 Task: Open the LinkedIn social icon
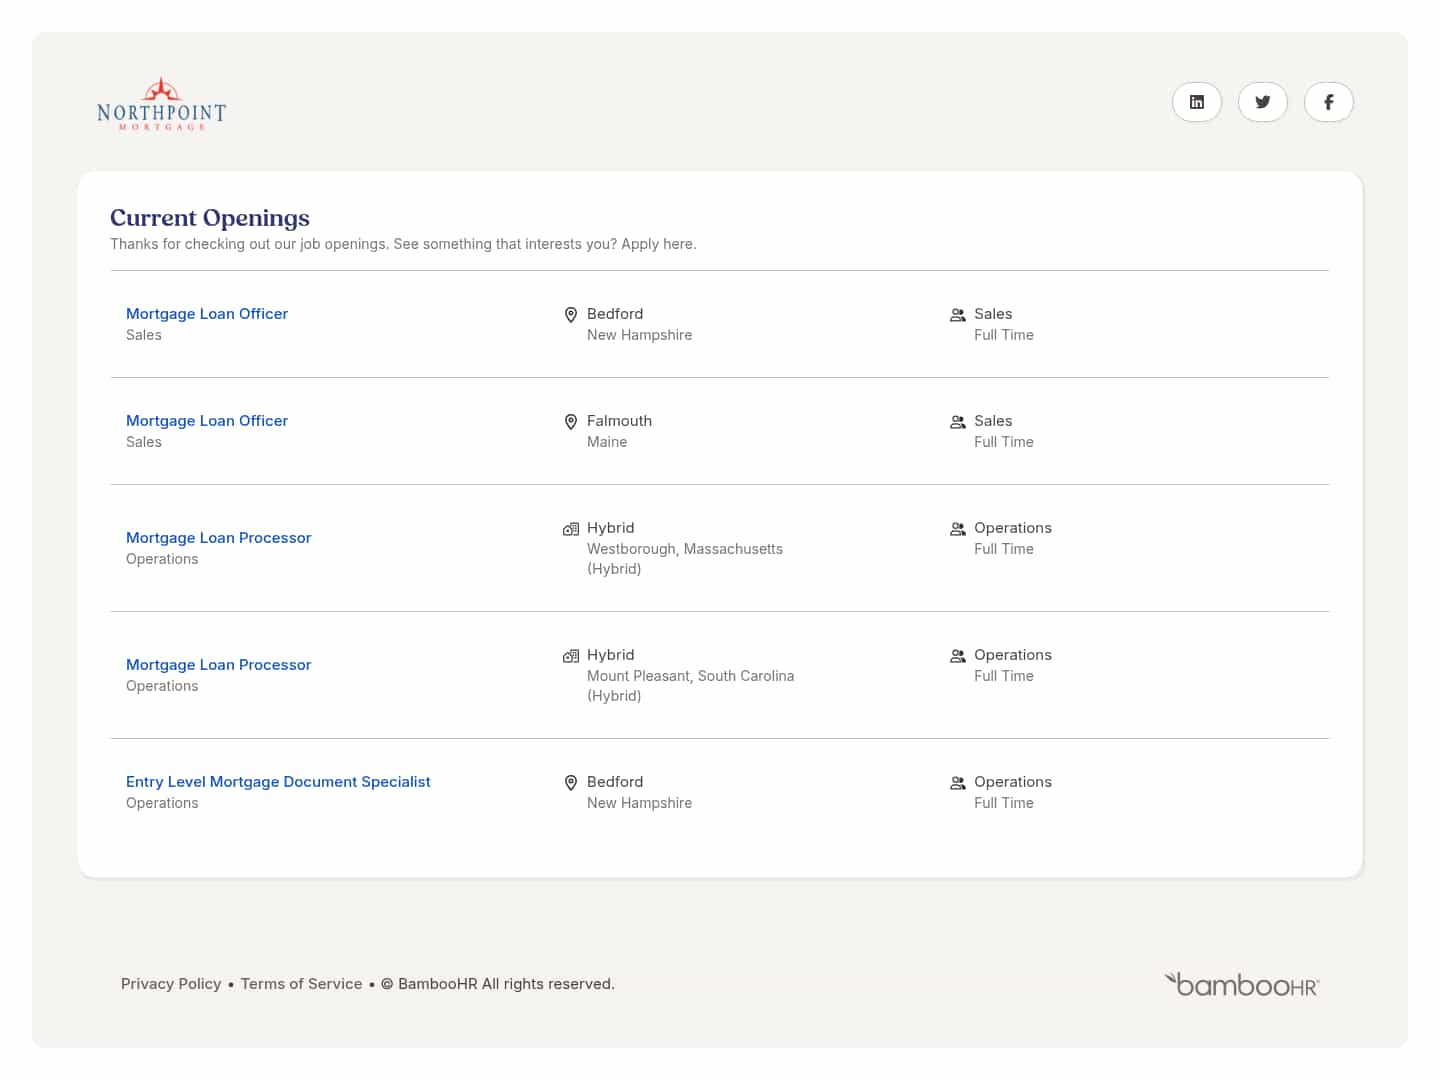pyautogui.click(x=1196, y=102)
